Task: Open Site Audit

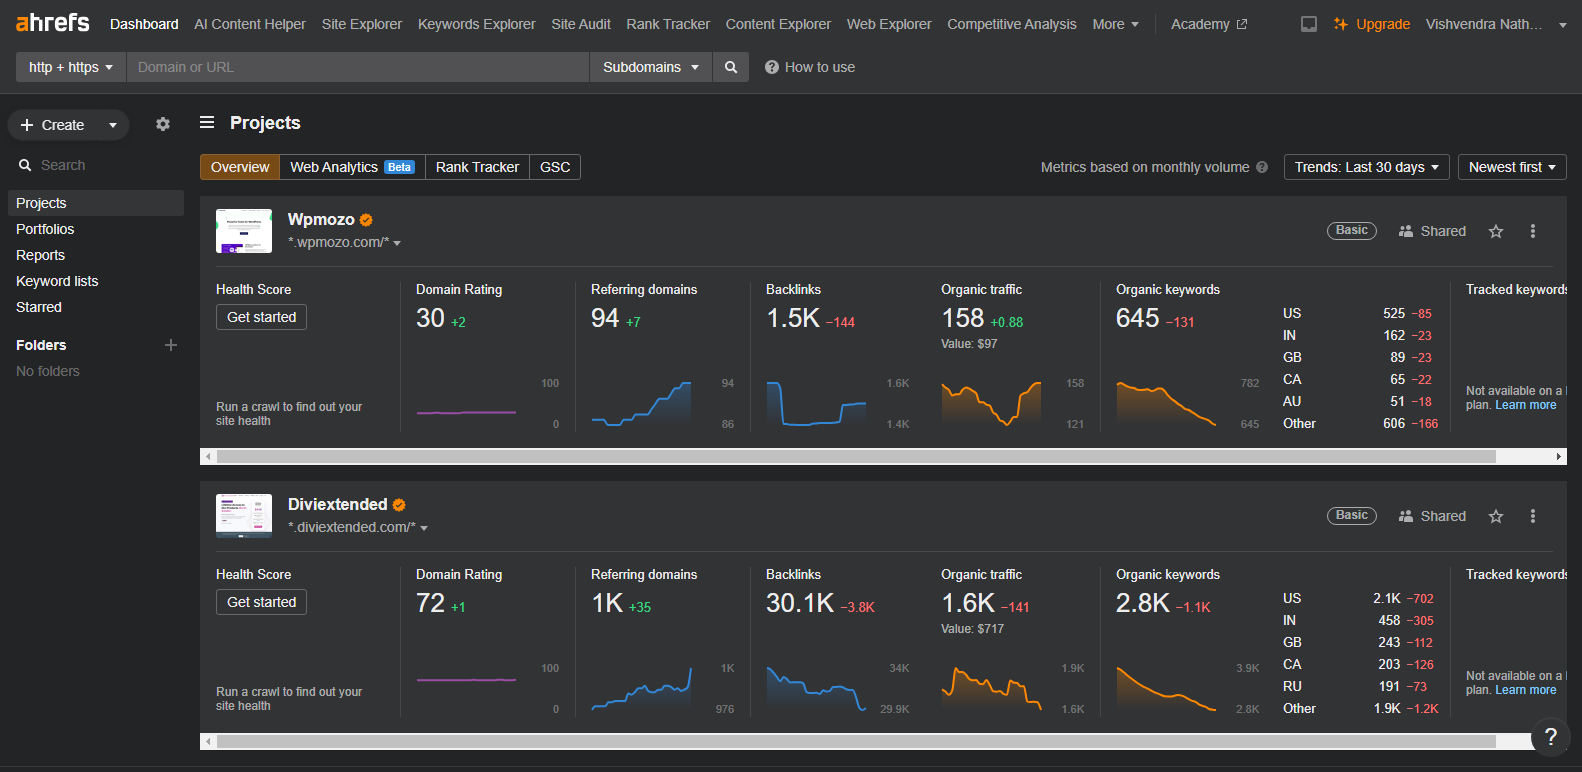Action: pyautogui.click(x=581, y=24)
